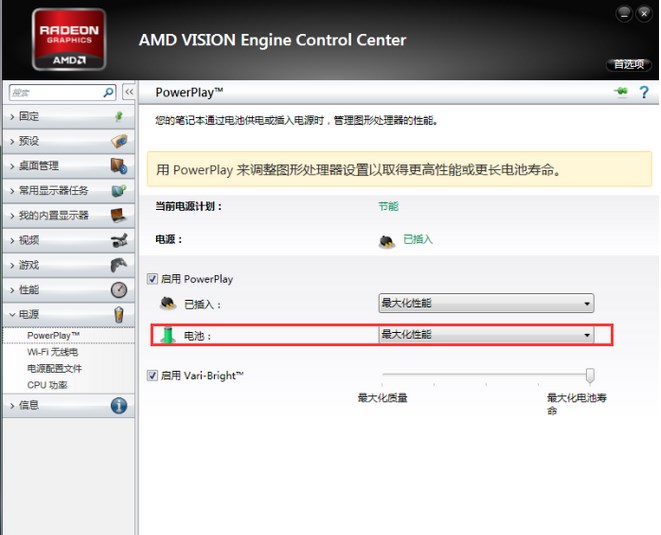Screen dimensions: 661x535
Task: Click the green pin-page icon near help
Action: [x=621, y=91]
